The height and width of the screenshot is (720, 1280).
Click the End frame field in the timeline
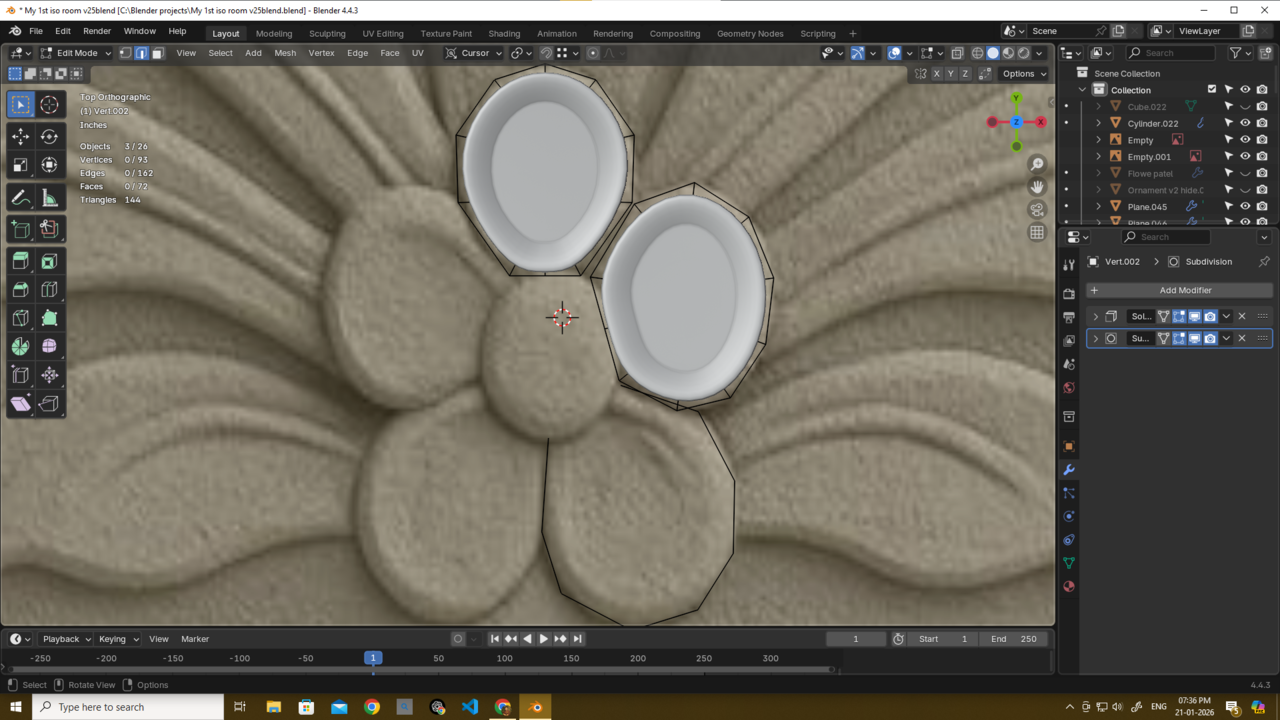pyautogui.click(x=1014, y=639)
